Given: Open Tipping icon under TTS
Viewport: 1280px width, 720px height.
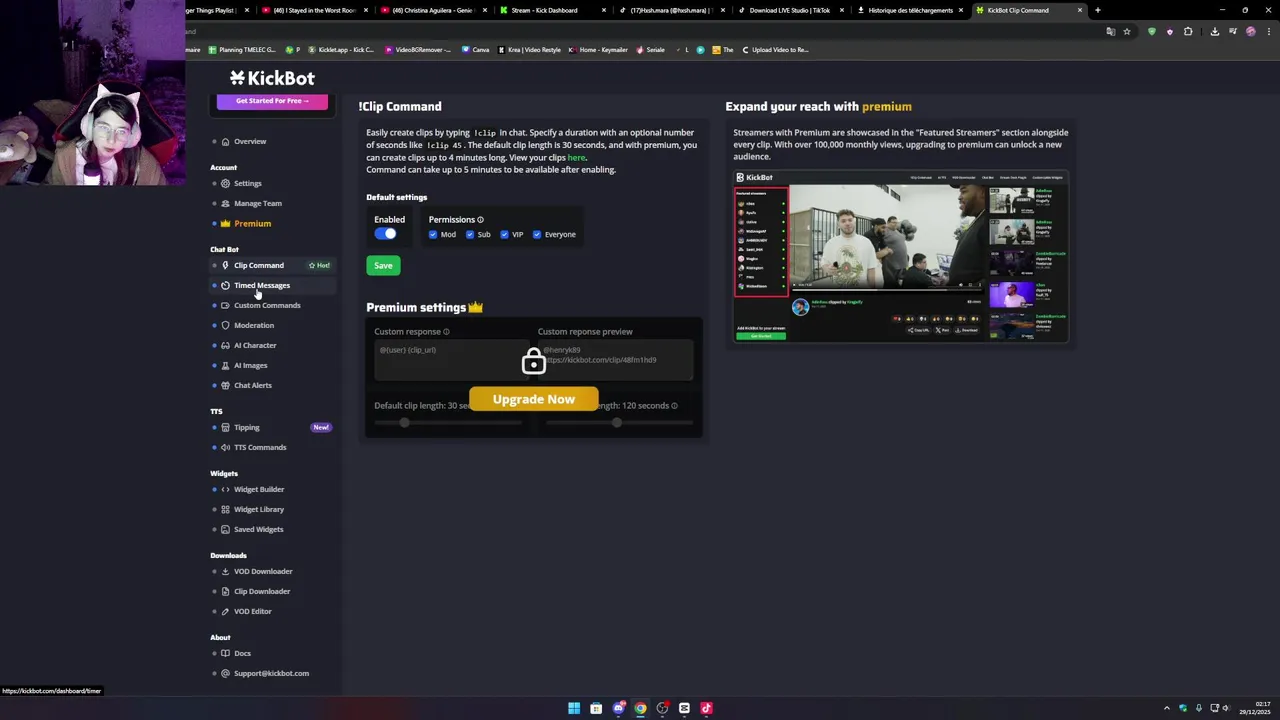Looking at the screenshot, I should (x=225, y=427).
